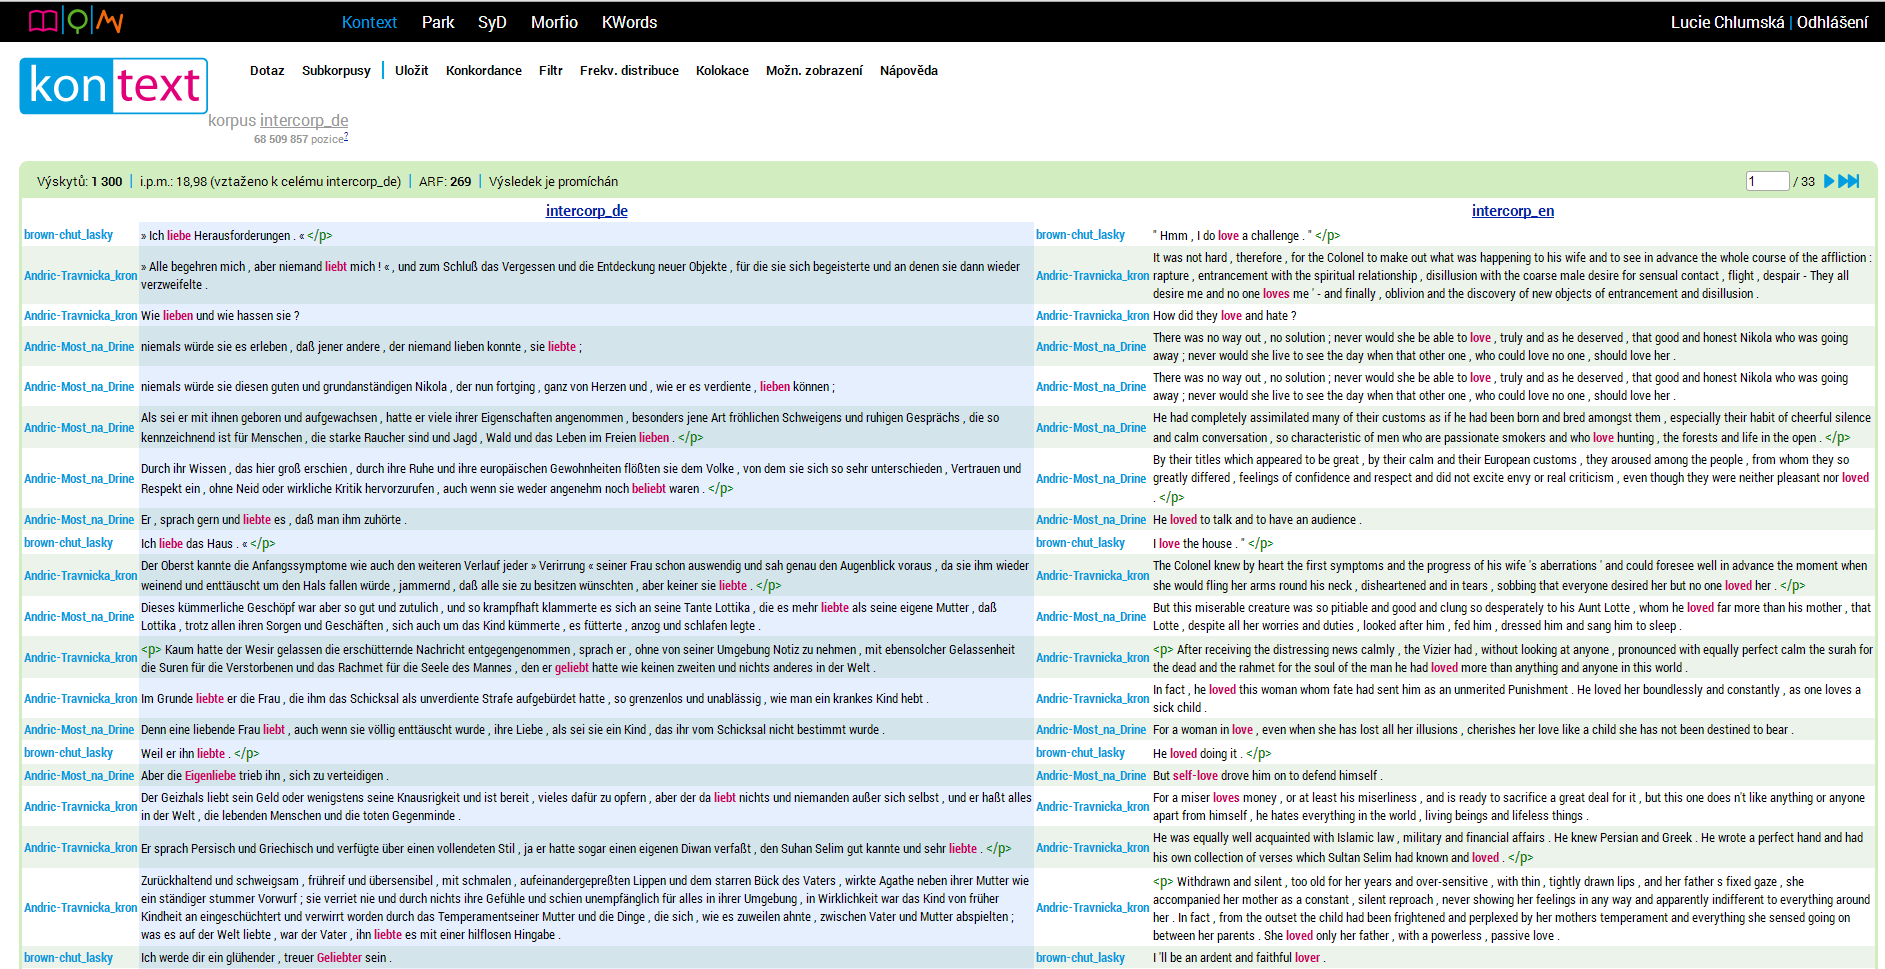This screenshot has height=969, width=1885.
Task: Open the Dotaz menu
Action: tap(267, 70)
